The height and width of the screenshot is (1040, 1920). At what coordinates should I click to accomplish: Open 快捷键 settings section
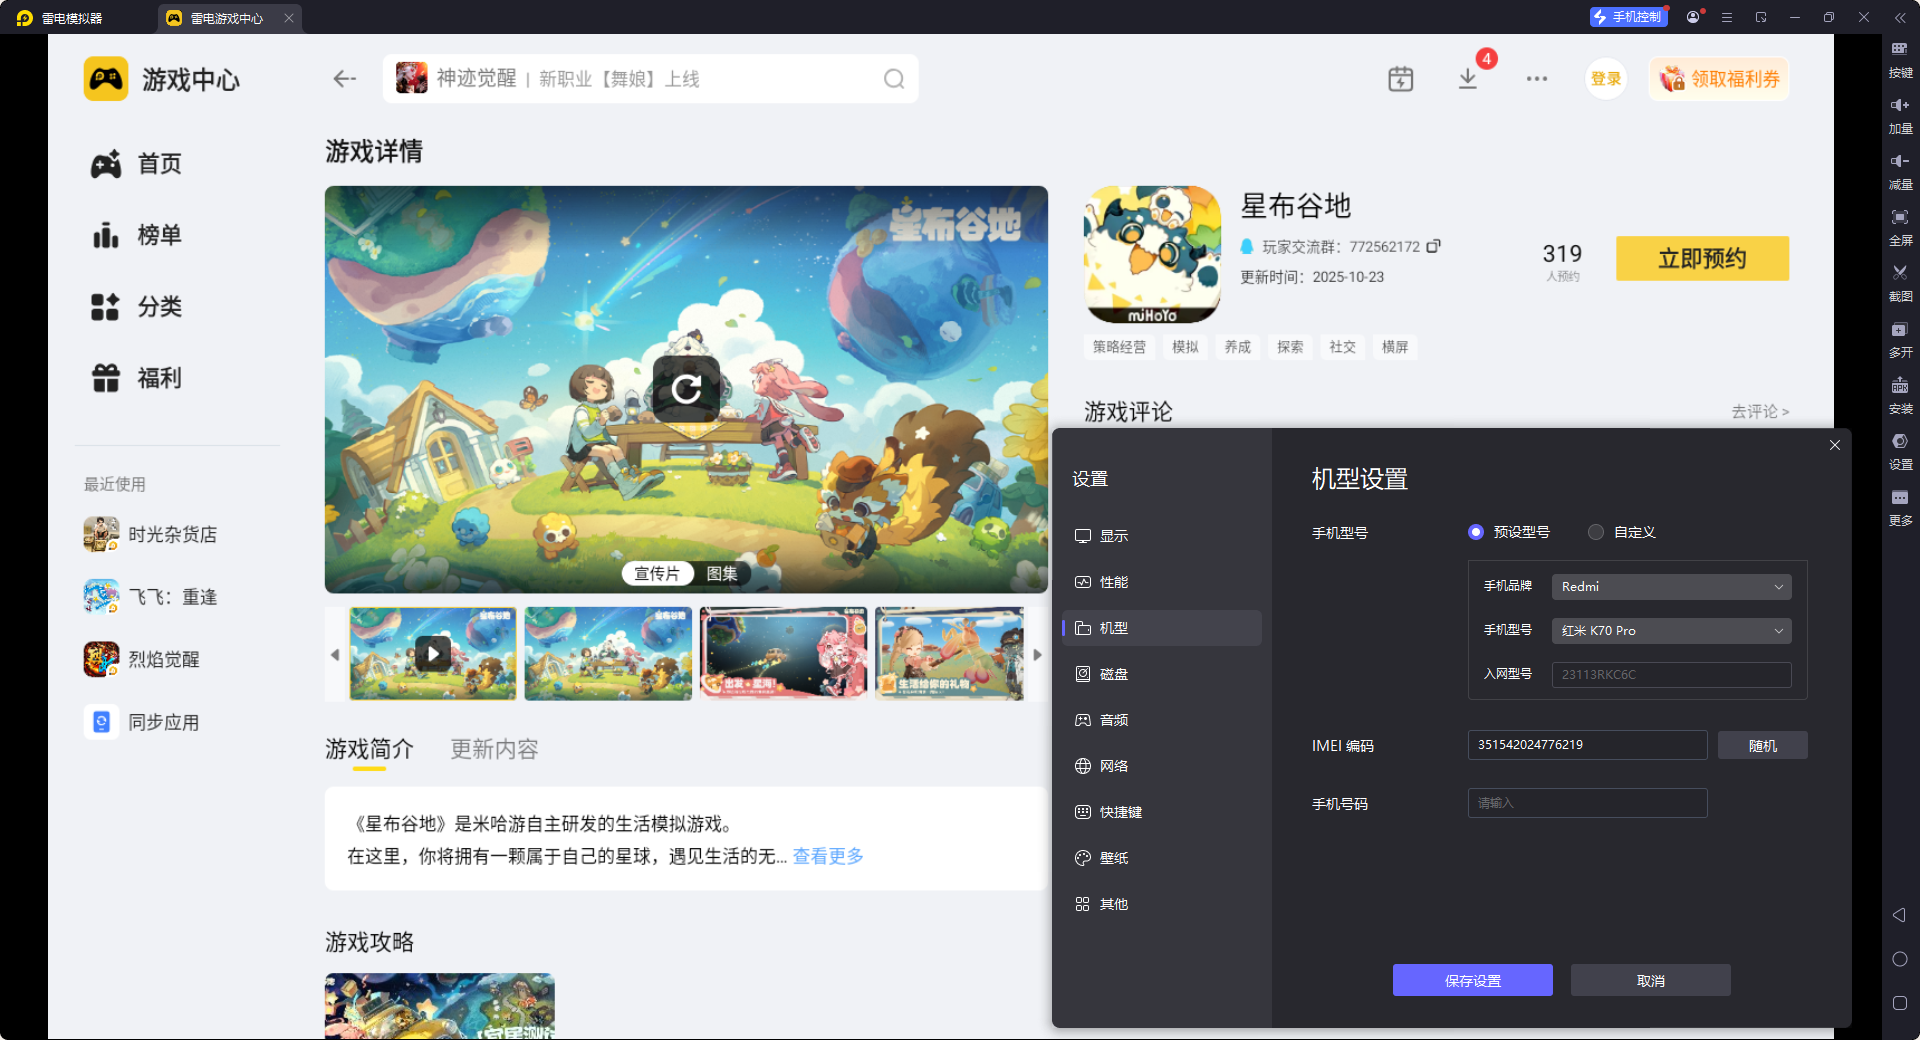[1162, 812]
